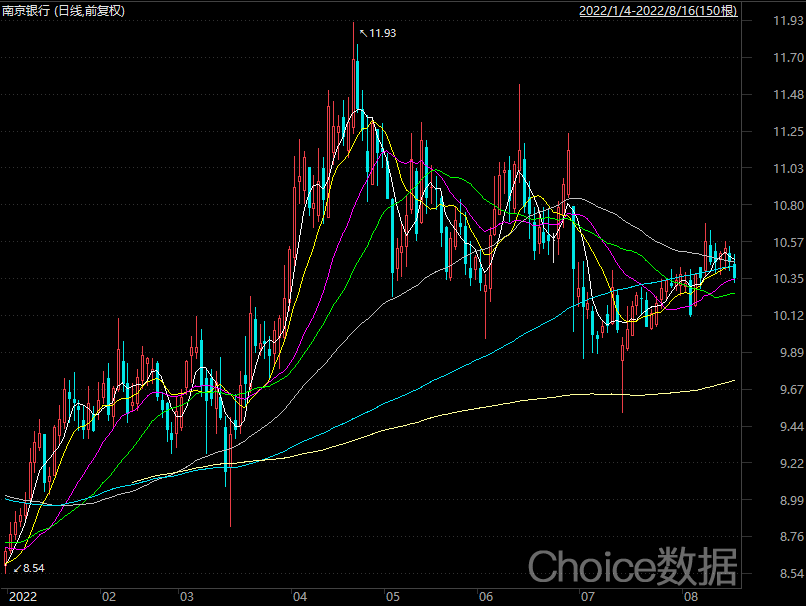Click the 08 month label on time axis
Image resolution: width=806 pixels, height=606 pixels.
click(690, 597)
